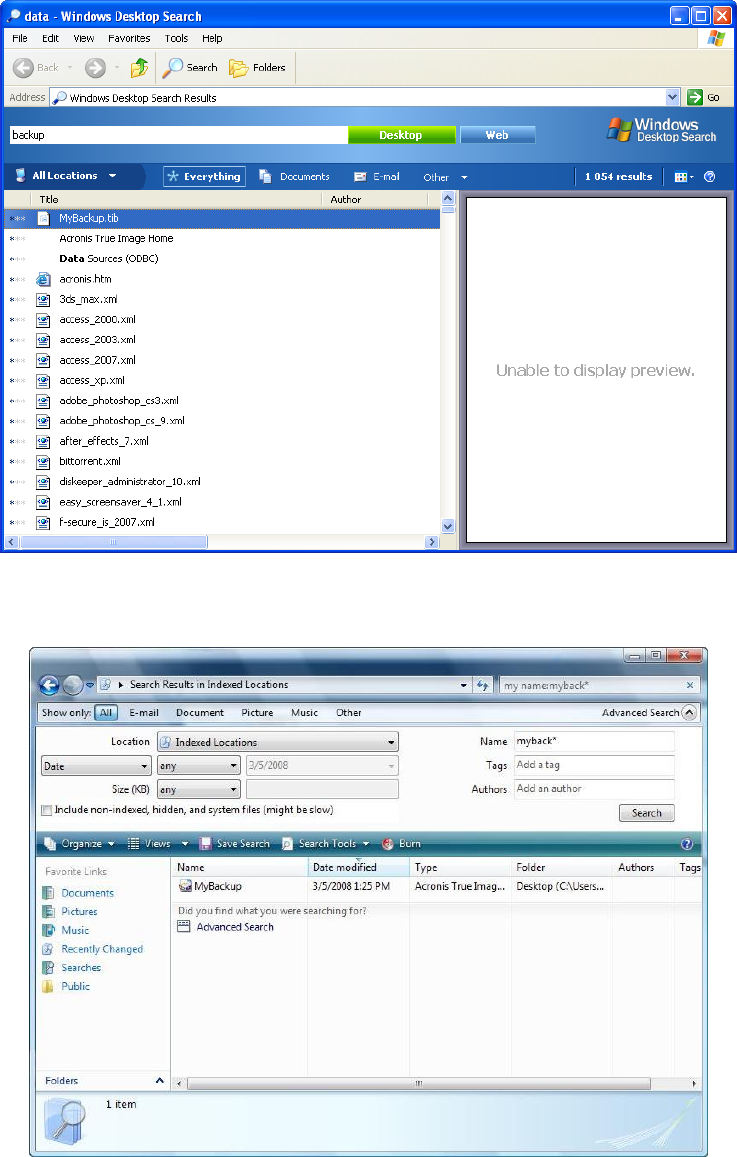This screenshot has width=737, height=1157.
Task: Click the Vista help icon in toolbar
Action: point(687,844)
